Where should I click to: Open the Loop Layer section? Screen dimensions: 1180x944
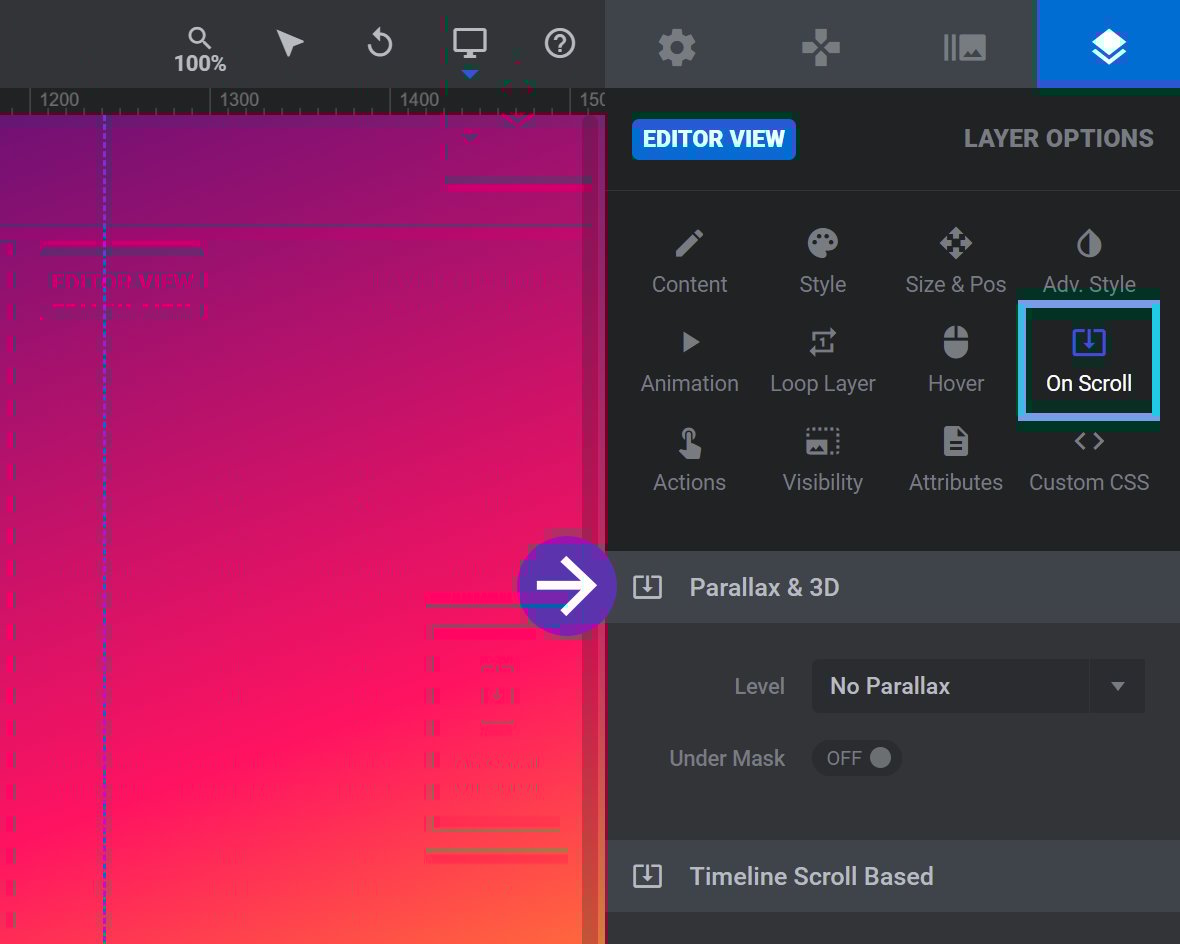coord(823,361)
